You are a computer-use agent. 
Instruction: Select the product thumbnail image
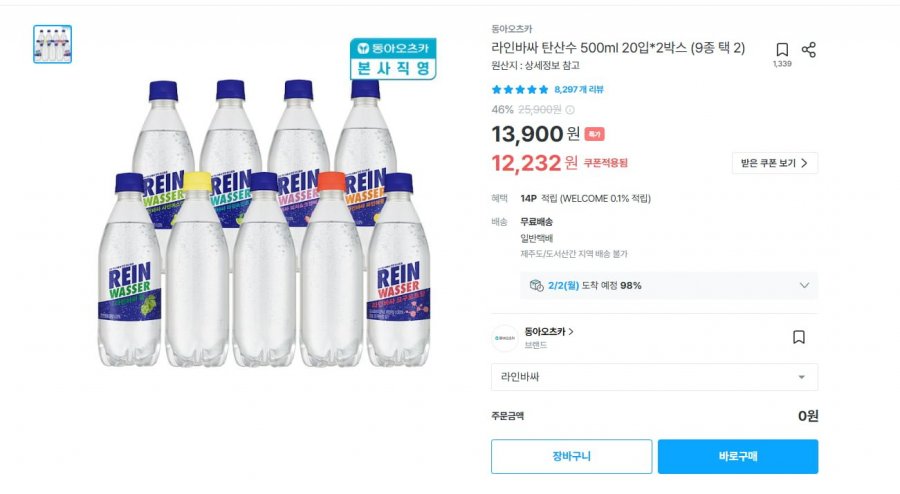pyautogui.click(x=52, y=44)
